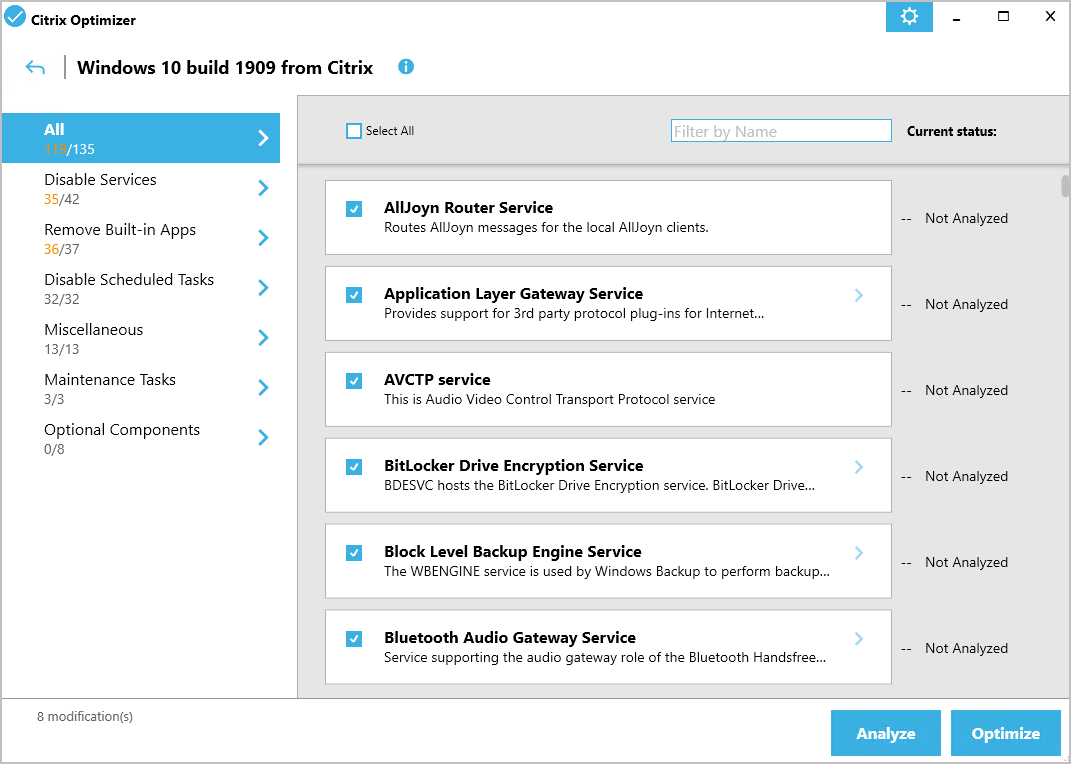Check the Select All checkbox
The image size is (1071, 764).
[354, 131]
